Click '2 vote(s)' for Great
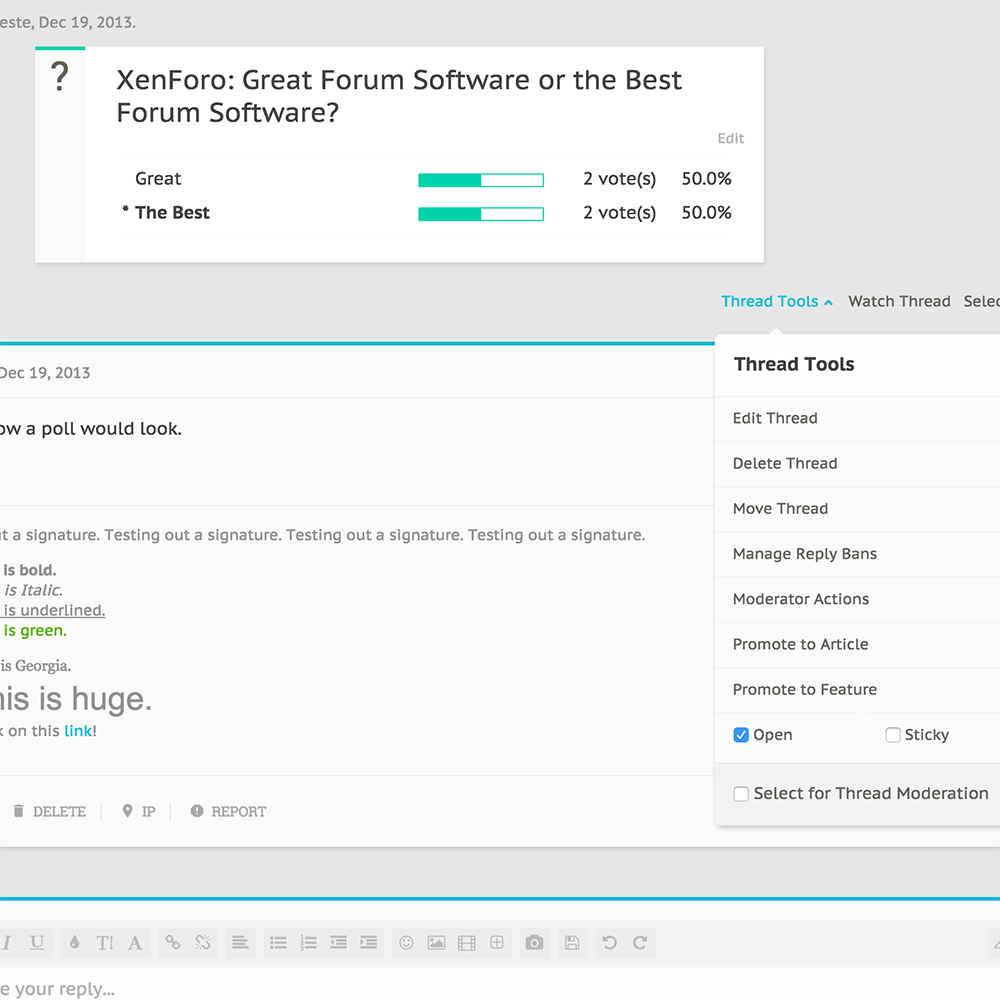 (619, 179)
